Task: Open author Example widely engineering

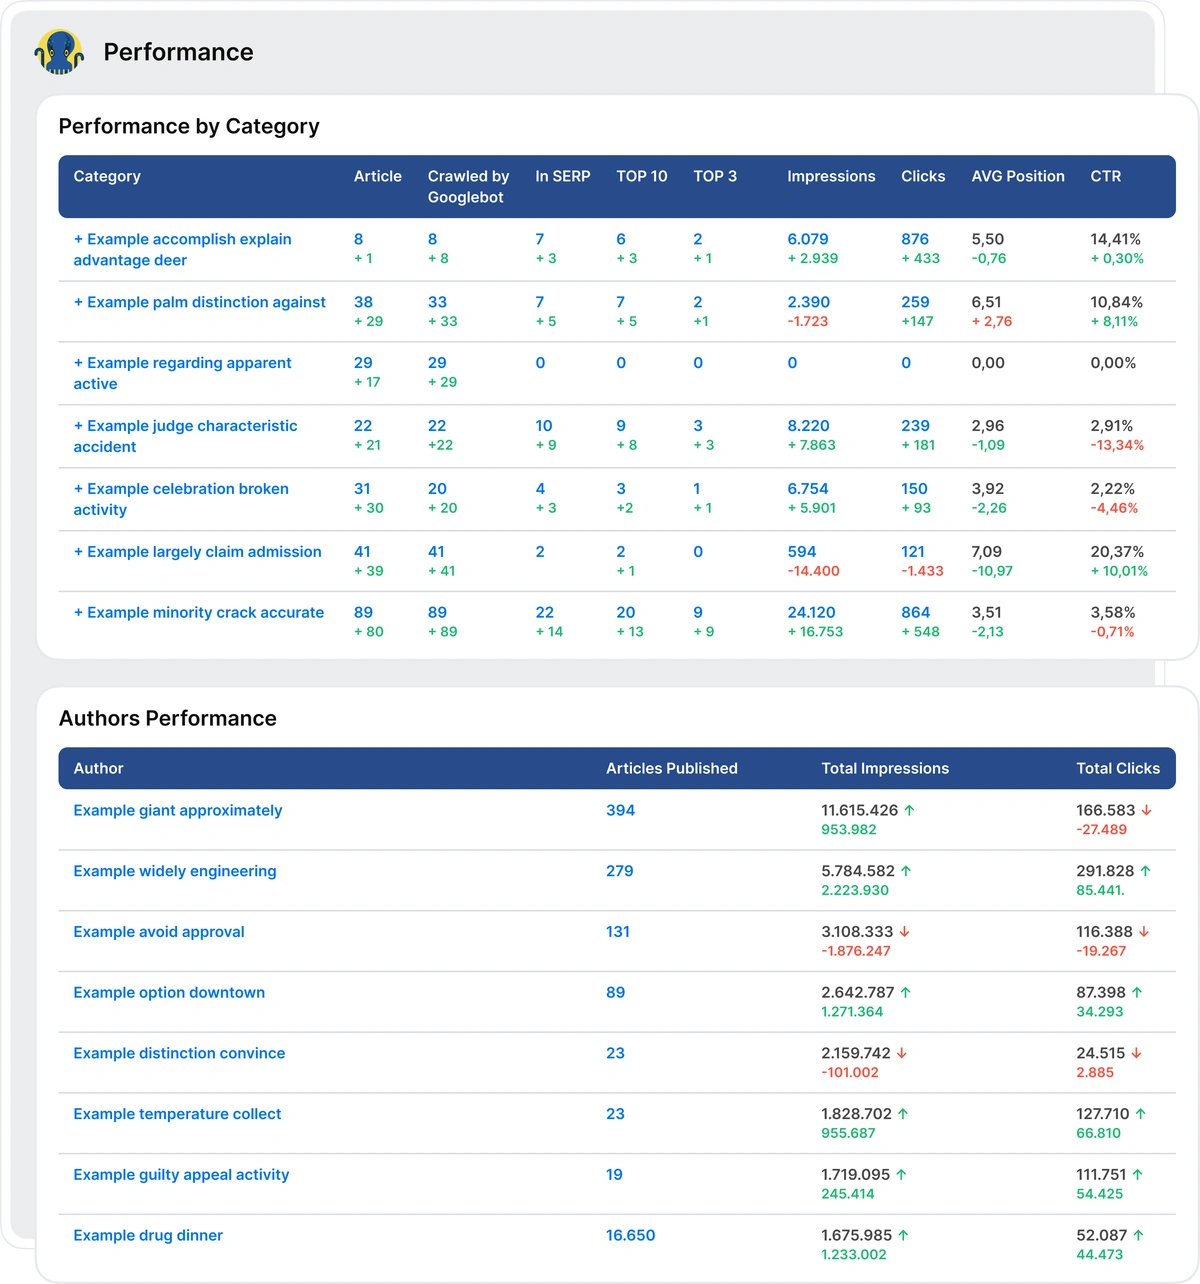Action: (x=174, y=872)
